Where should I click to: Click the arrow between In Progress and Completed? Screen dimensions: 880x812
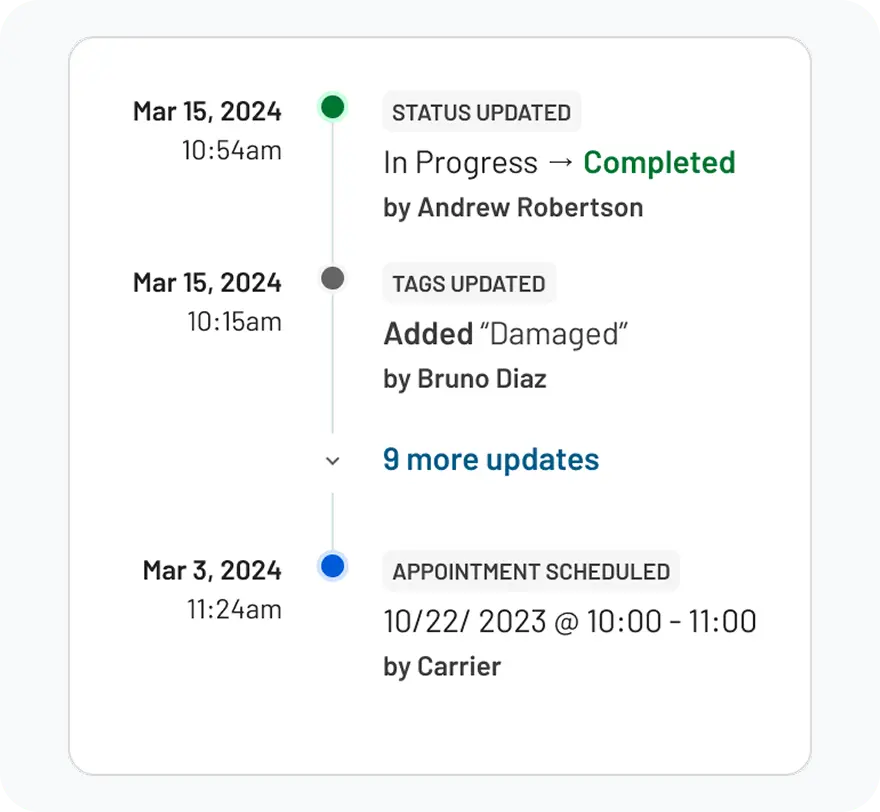coord(557,162)
